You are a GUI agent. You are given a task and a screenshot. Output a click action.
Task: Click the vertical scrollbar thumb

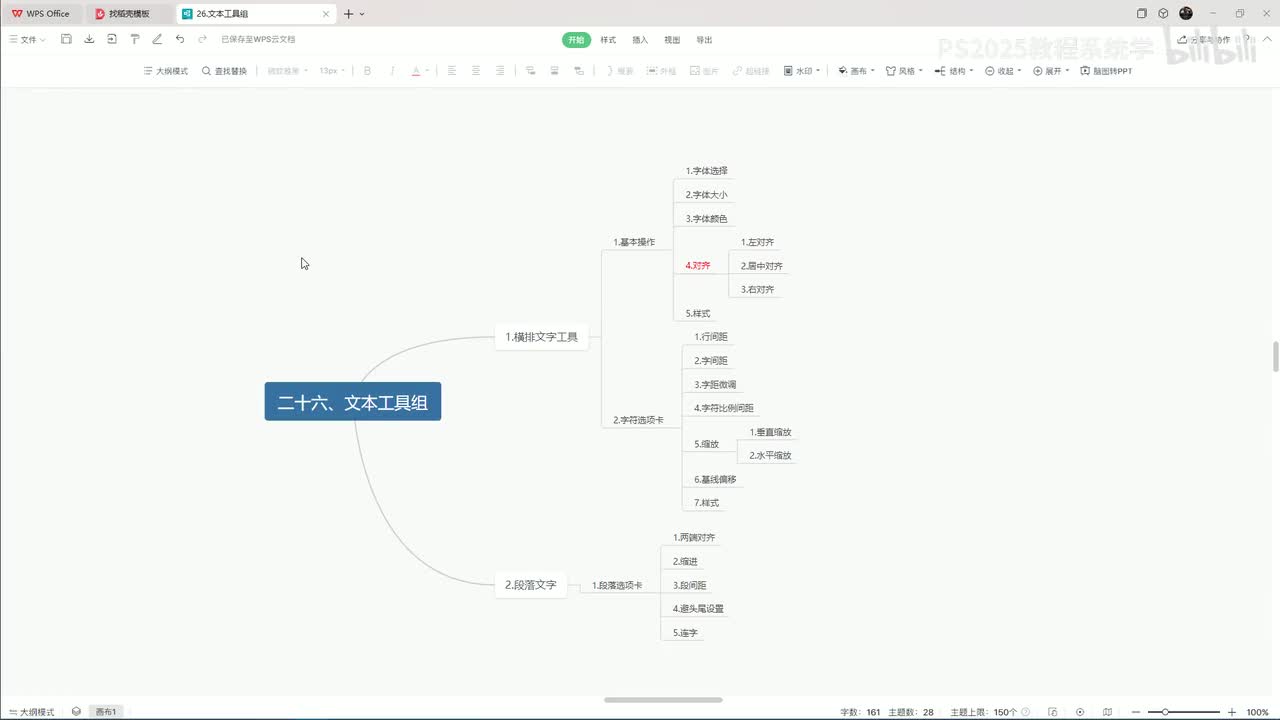[x=1275, y=356]
